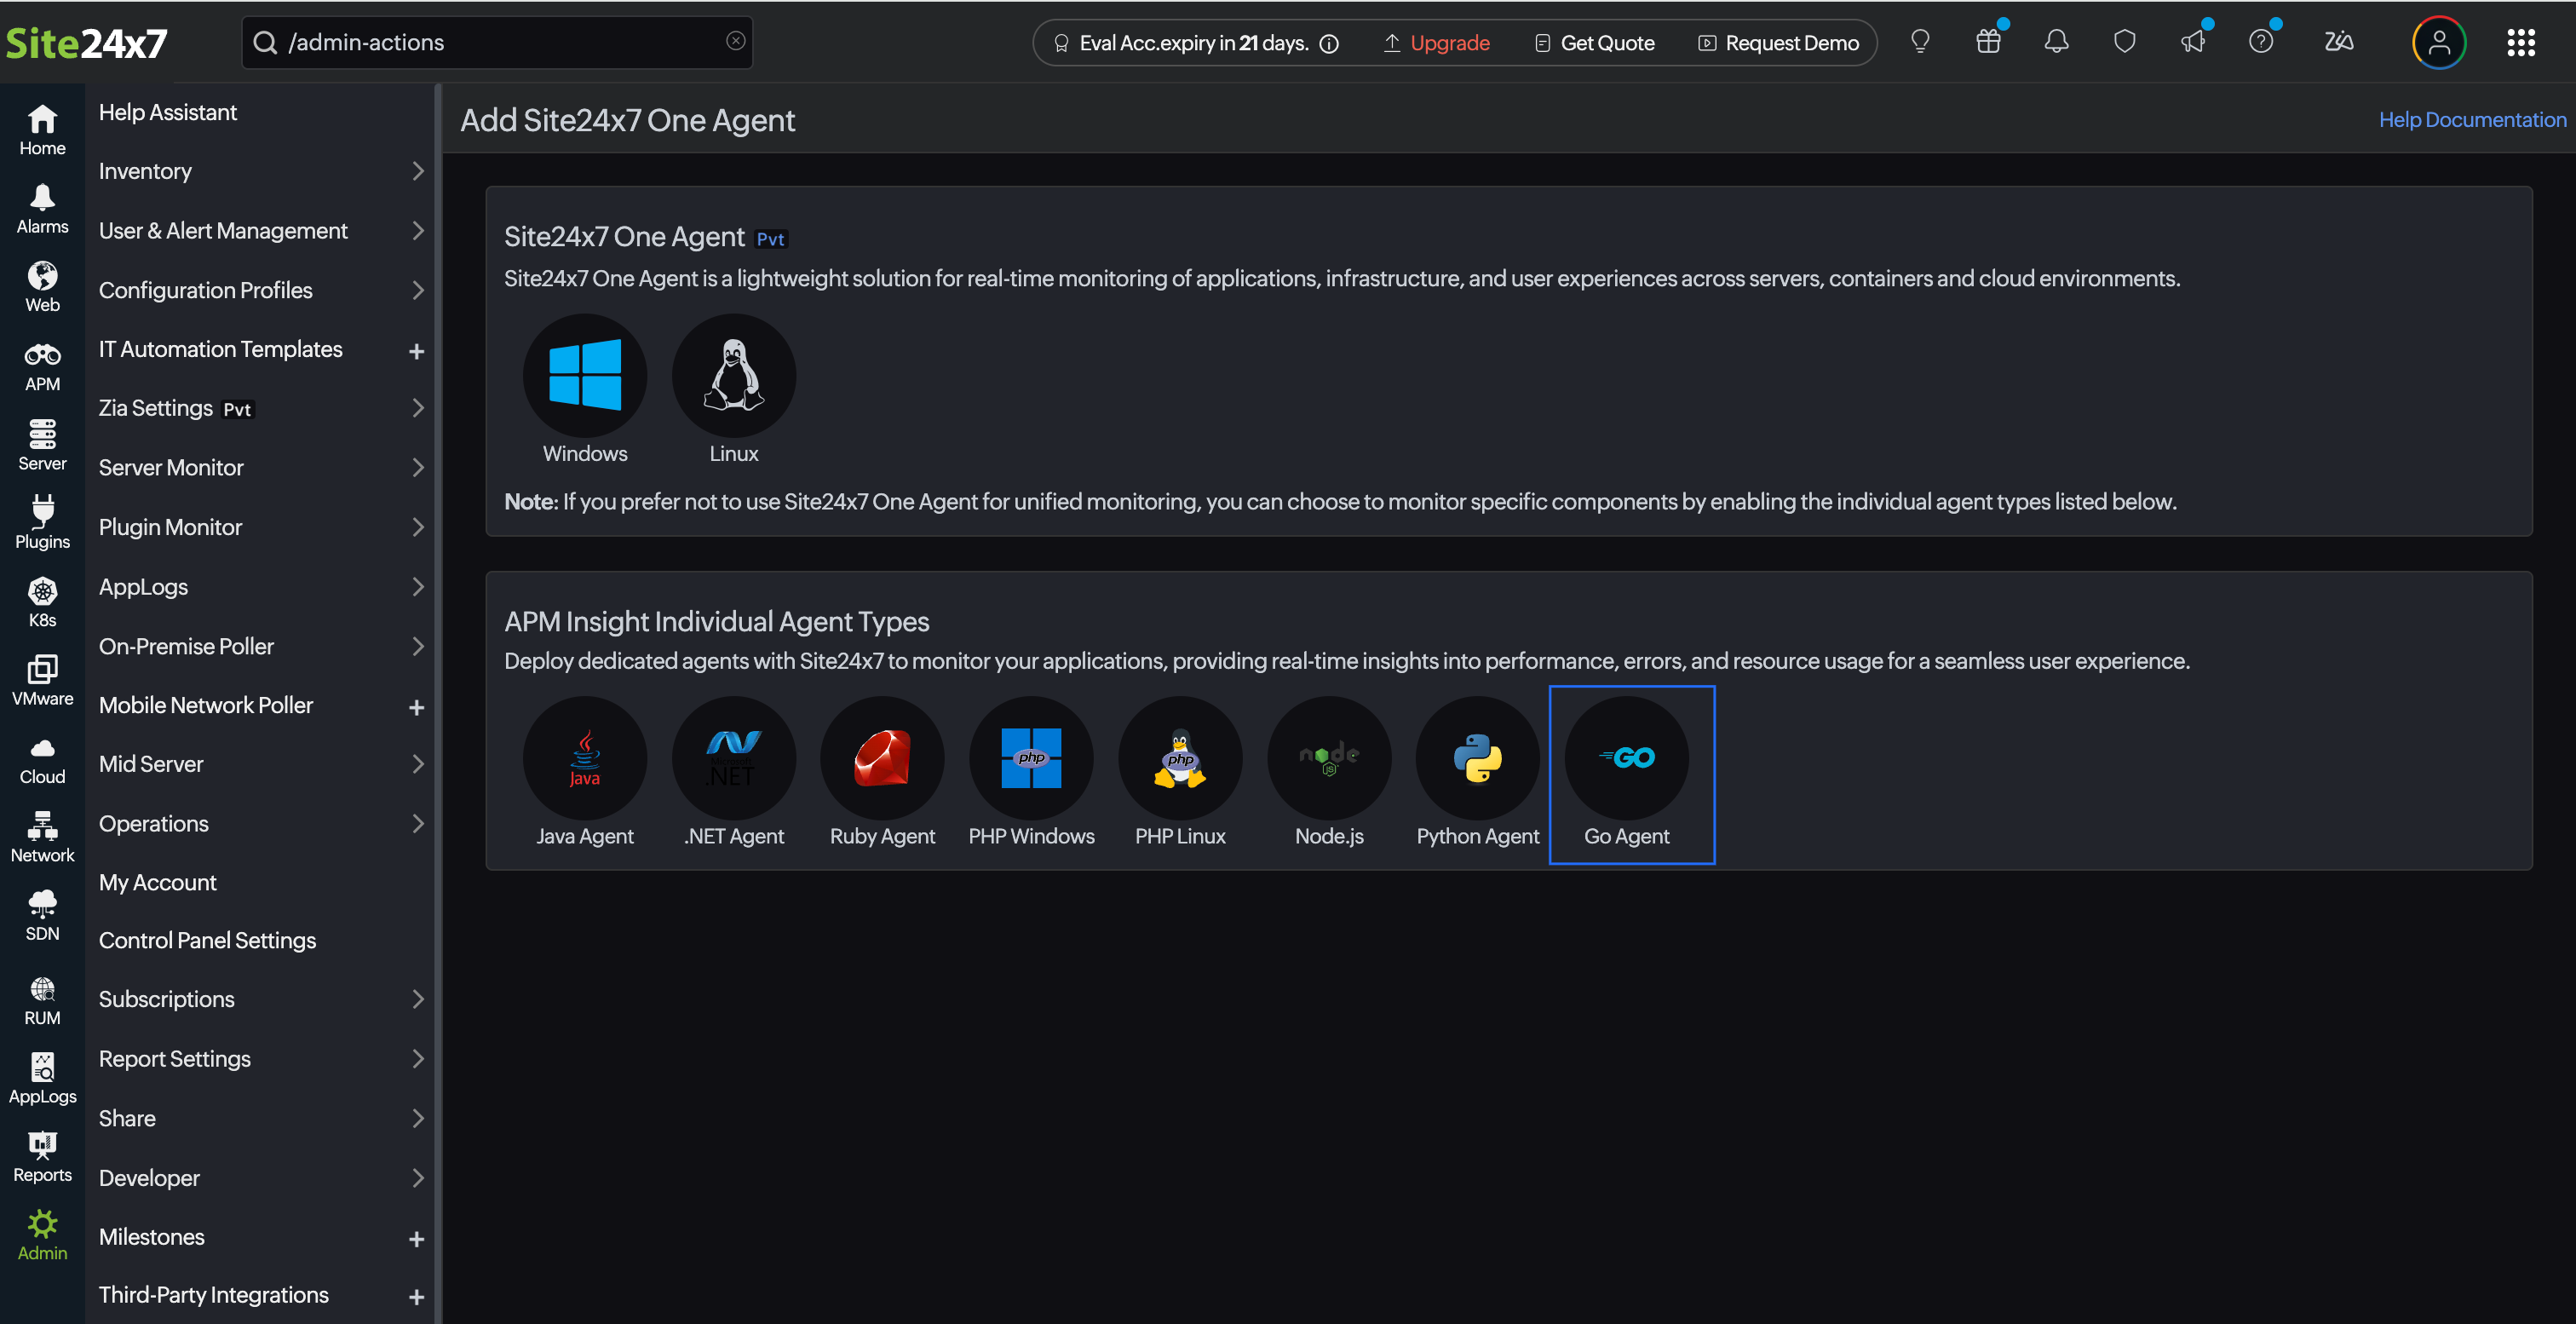Choose the Ruby Agent icon
This screenshot has width=2576, height=1324.
point(882,757)
